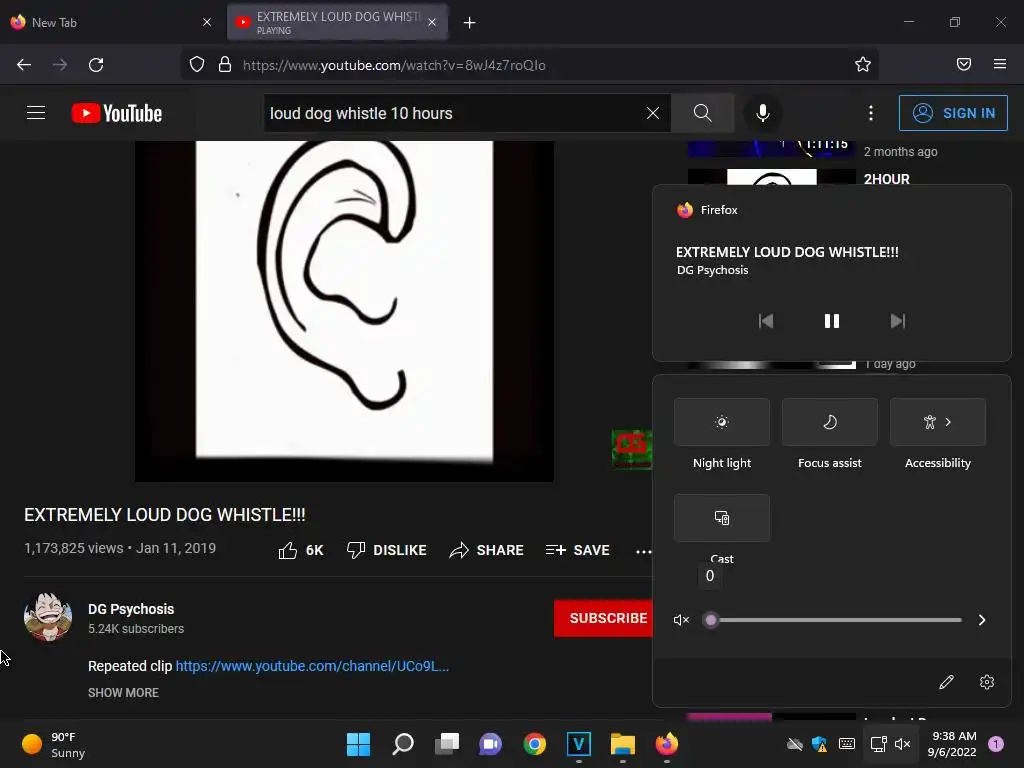
Task: Save video to a playlist
Action: (x=578, y=551)
